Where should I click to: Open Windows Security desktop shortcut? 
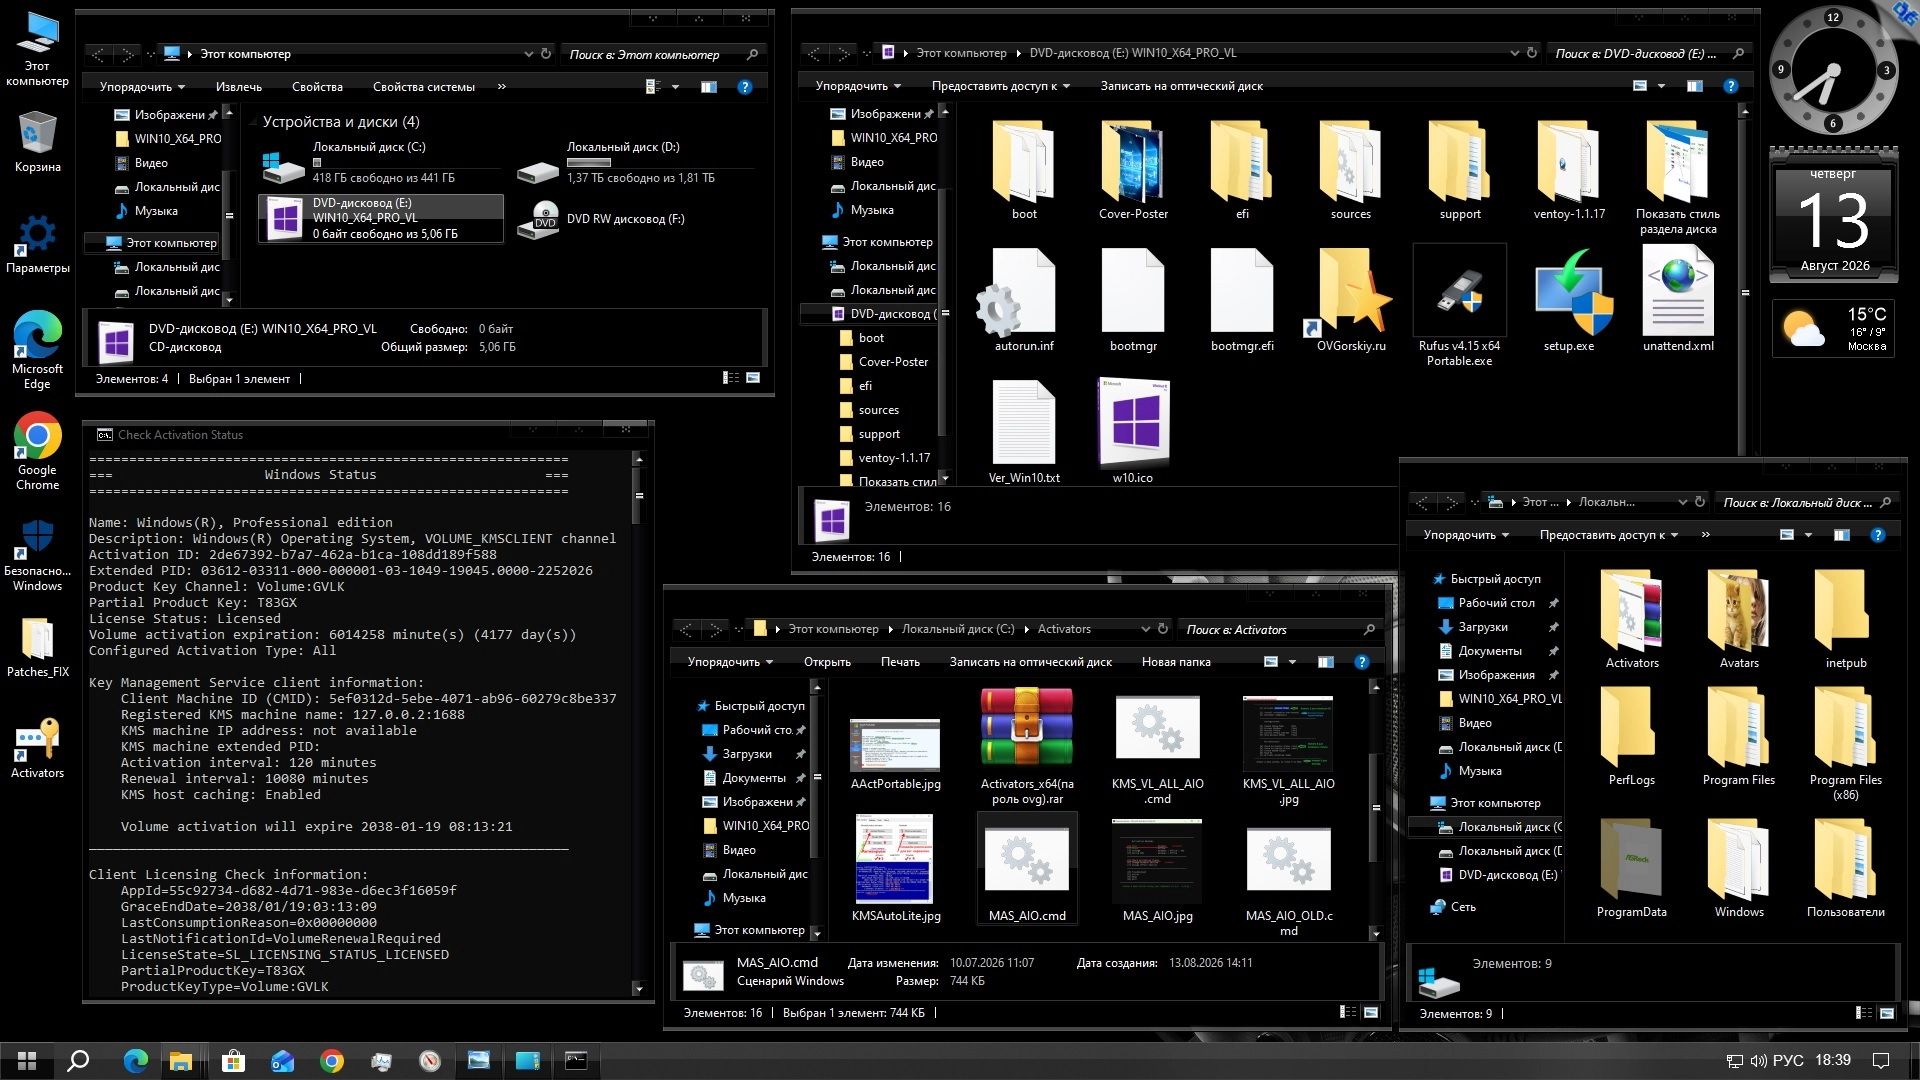37,555
